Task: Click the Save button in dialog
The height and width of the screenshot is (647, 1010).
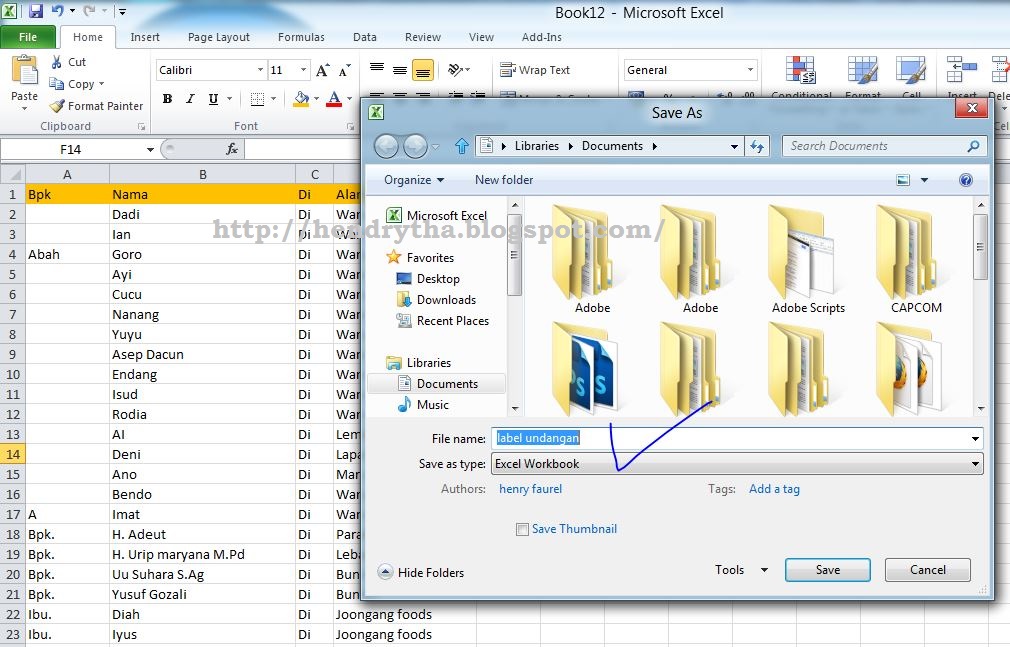Action: click(x=828, y=570)
